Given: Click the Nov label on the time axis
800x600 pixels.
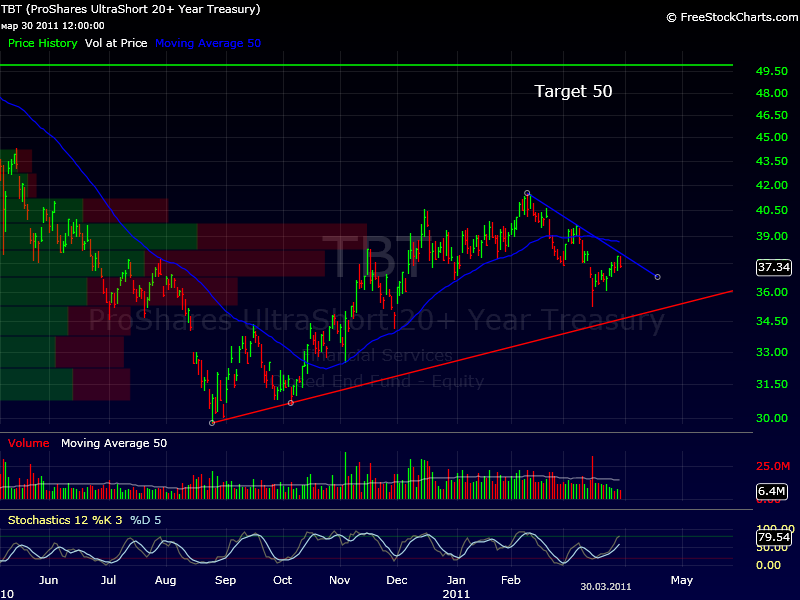Looking at the screenshot, I should [340, 581].
